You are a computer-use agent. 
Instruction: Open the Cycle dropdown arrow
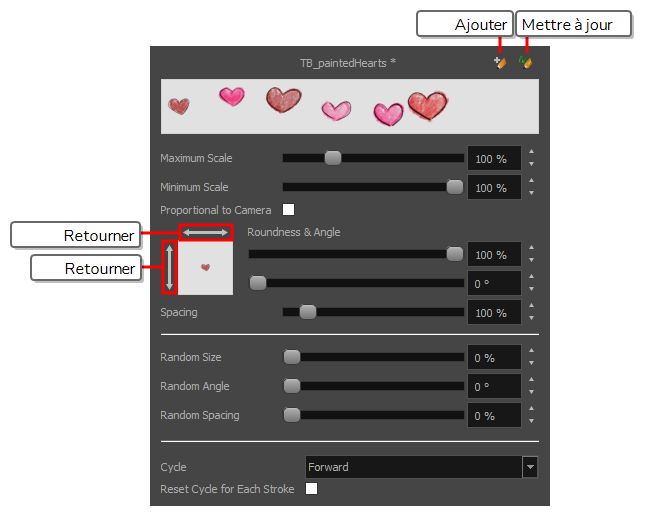(530, 467)
